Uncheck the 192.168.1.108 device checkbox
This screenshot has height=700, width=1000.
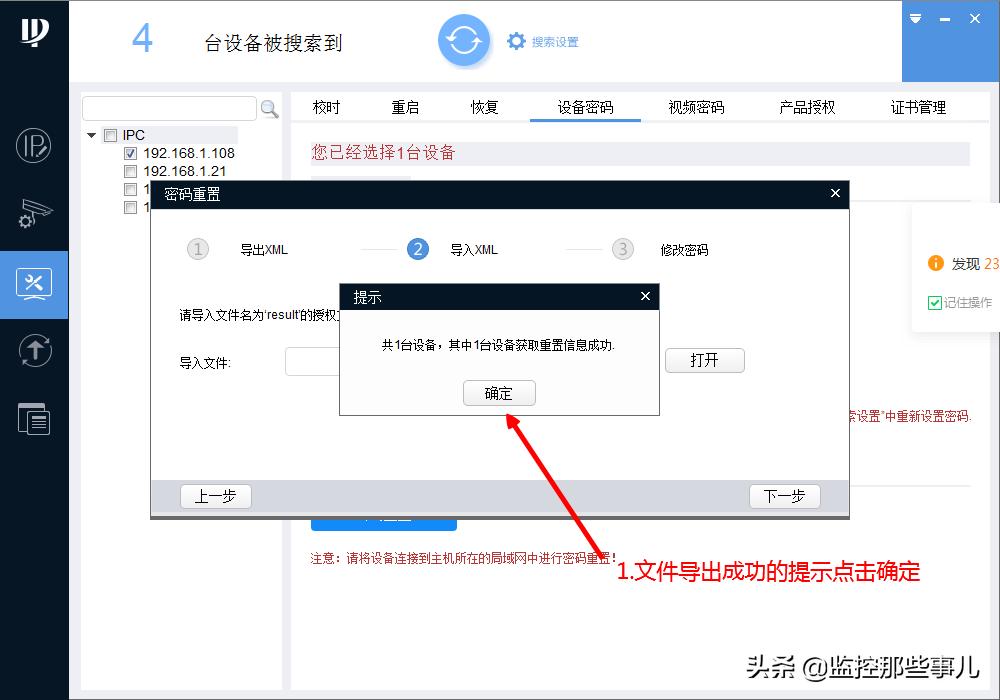coord(130,153)
